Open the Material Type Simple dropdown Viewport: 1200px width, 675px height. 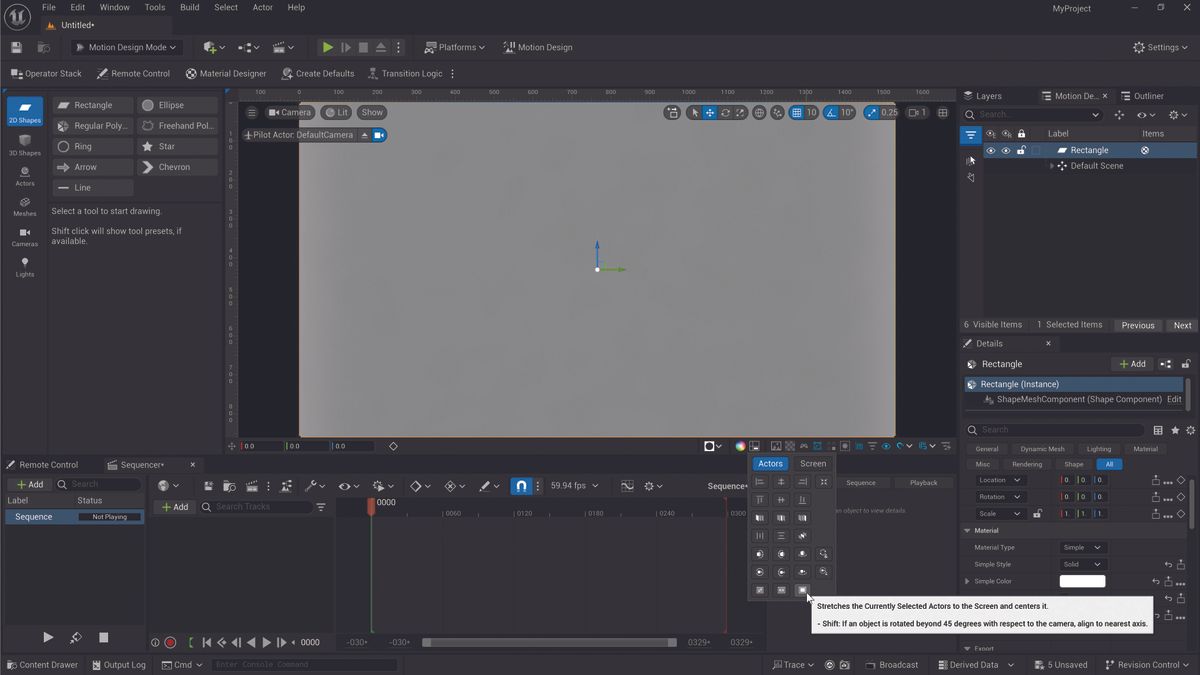tap(1082, 547)
